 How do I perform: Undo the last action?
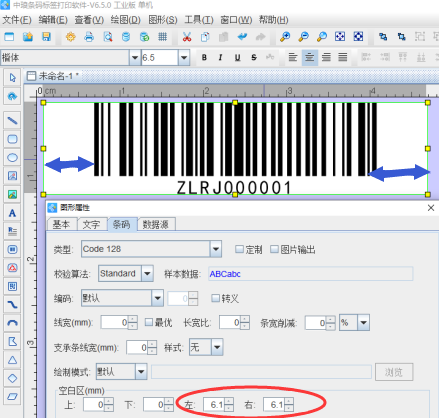tap(242, 36)
